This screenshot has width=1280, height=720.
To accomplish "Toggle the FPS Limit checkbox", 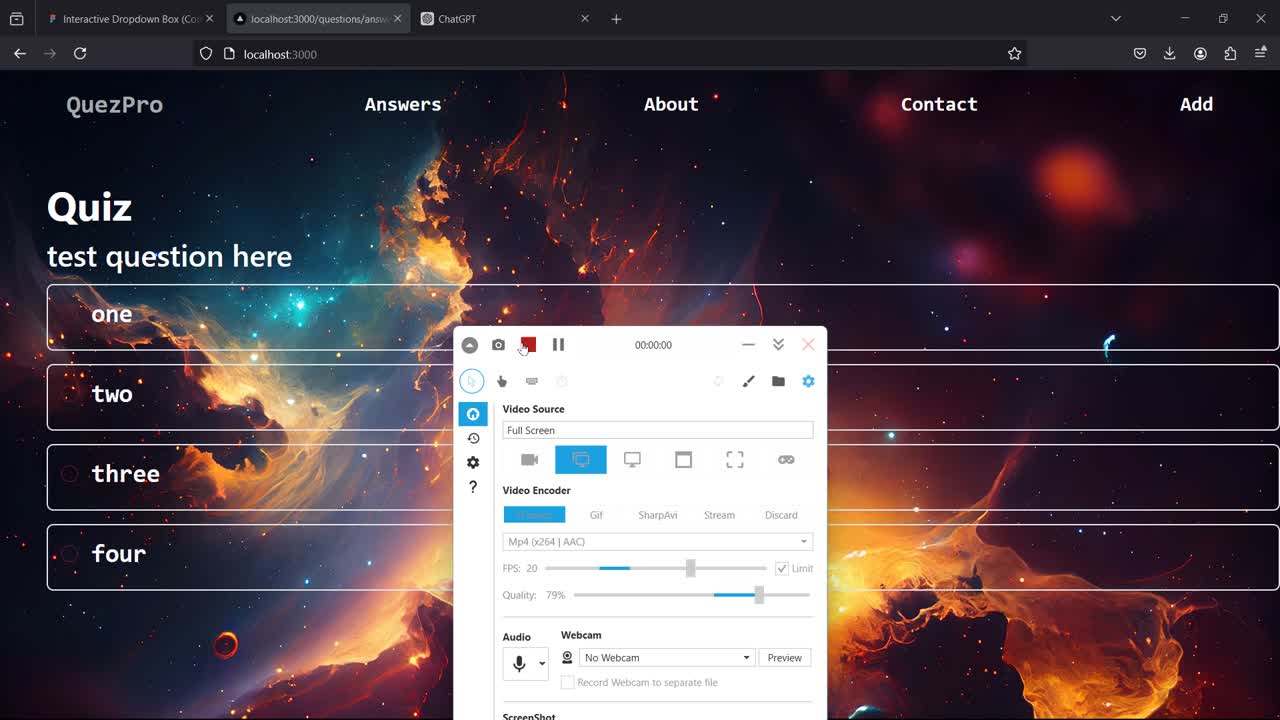I will (782, 568).
